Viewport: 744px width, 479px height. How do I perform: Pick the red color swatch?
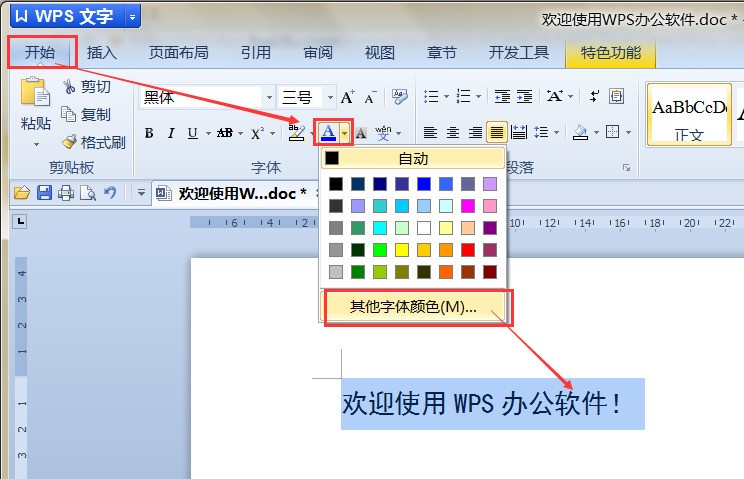(x=468, y=250)
